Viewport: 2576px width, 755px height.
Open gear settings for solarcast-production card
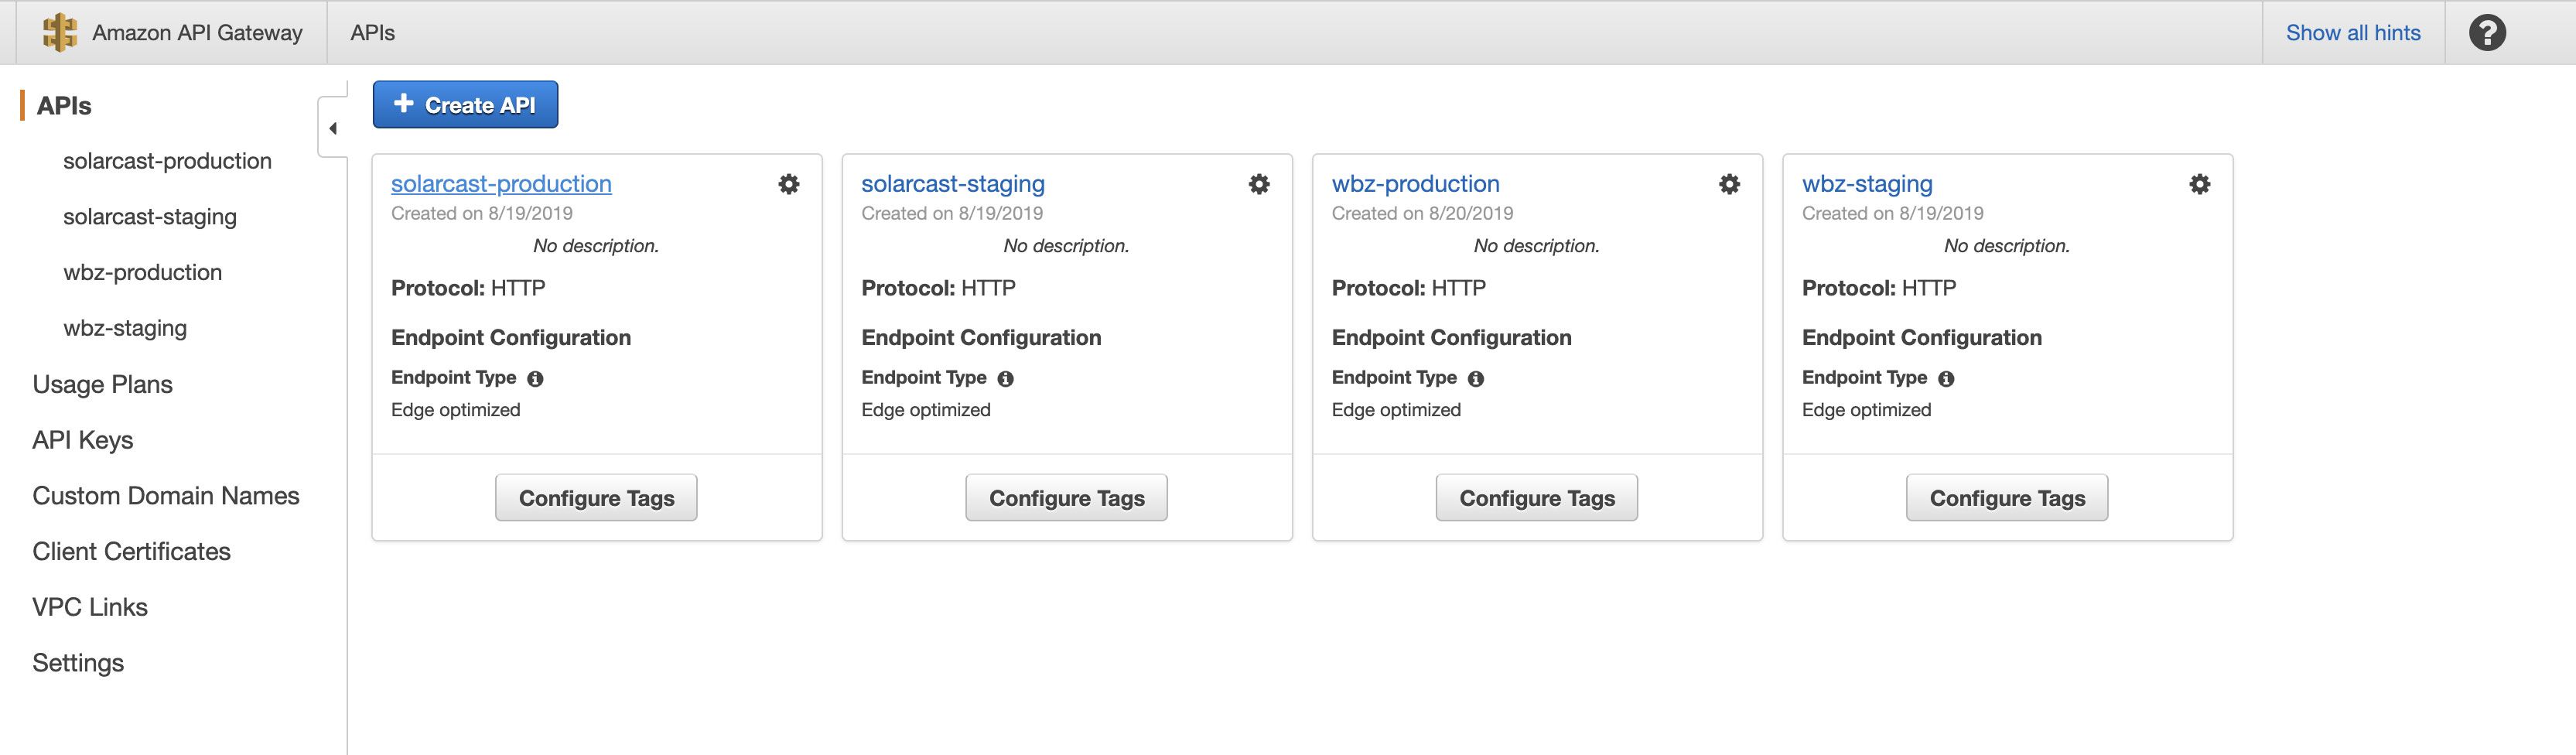(788, 184)
